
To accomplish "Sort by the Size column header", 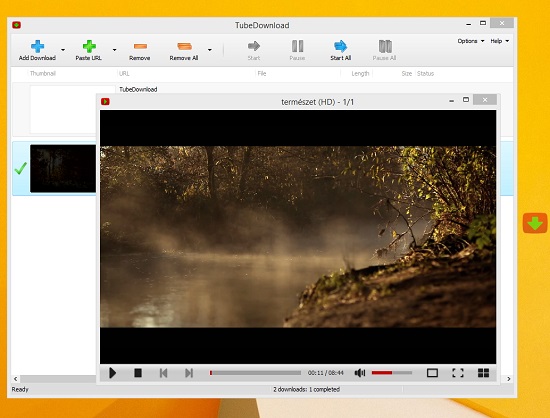I will (407, 73).
